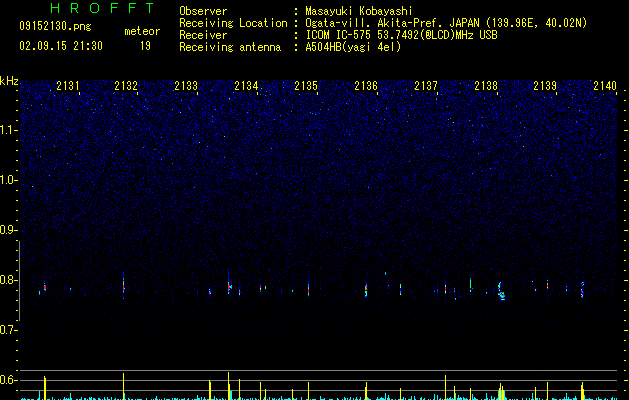Click observer name Masayuki Kobayashi
629x400 pixels.
(x=359, y=11)
